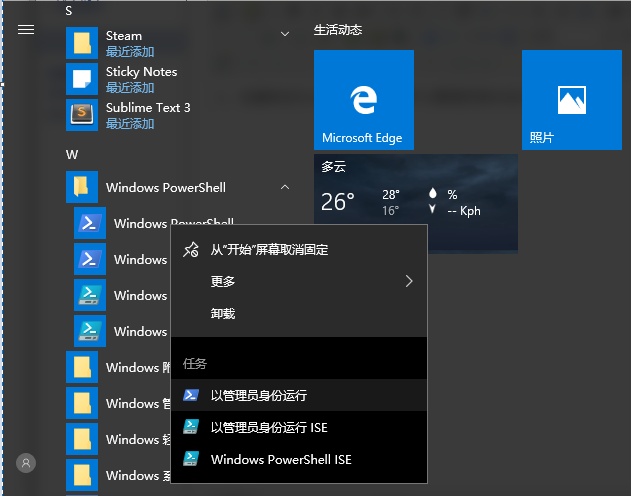Click the second PowerShell ISE icon in list

(x=90, y=331)
